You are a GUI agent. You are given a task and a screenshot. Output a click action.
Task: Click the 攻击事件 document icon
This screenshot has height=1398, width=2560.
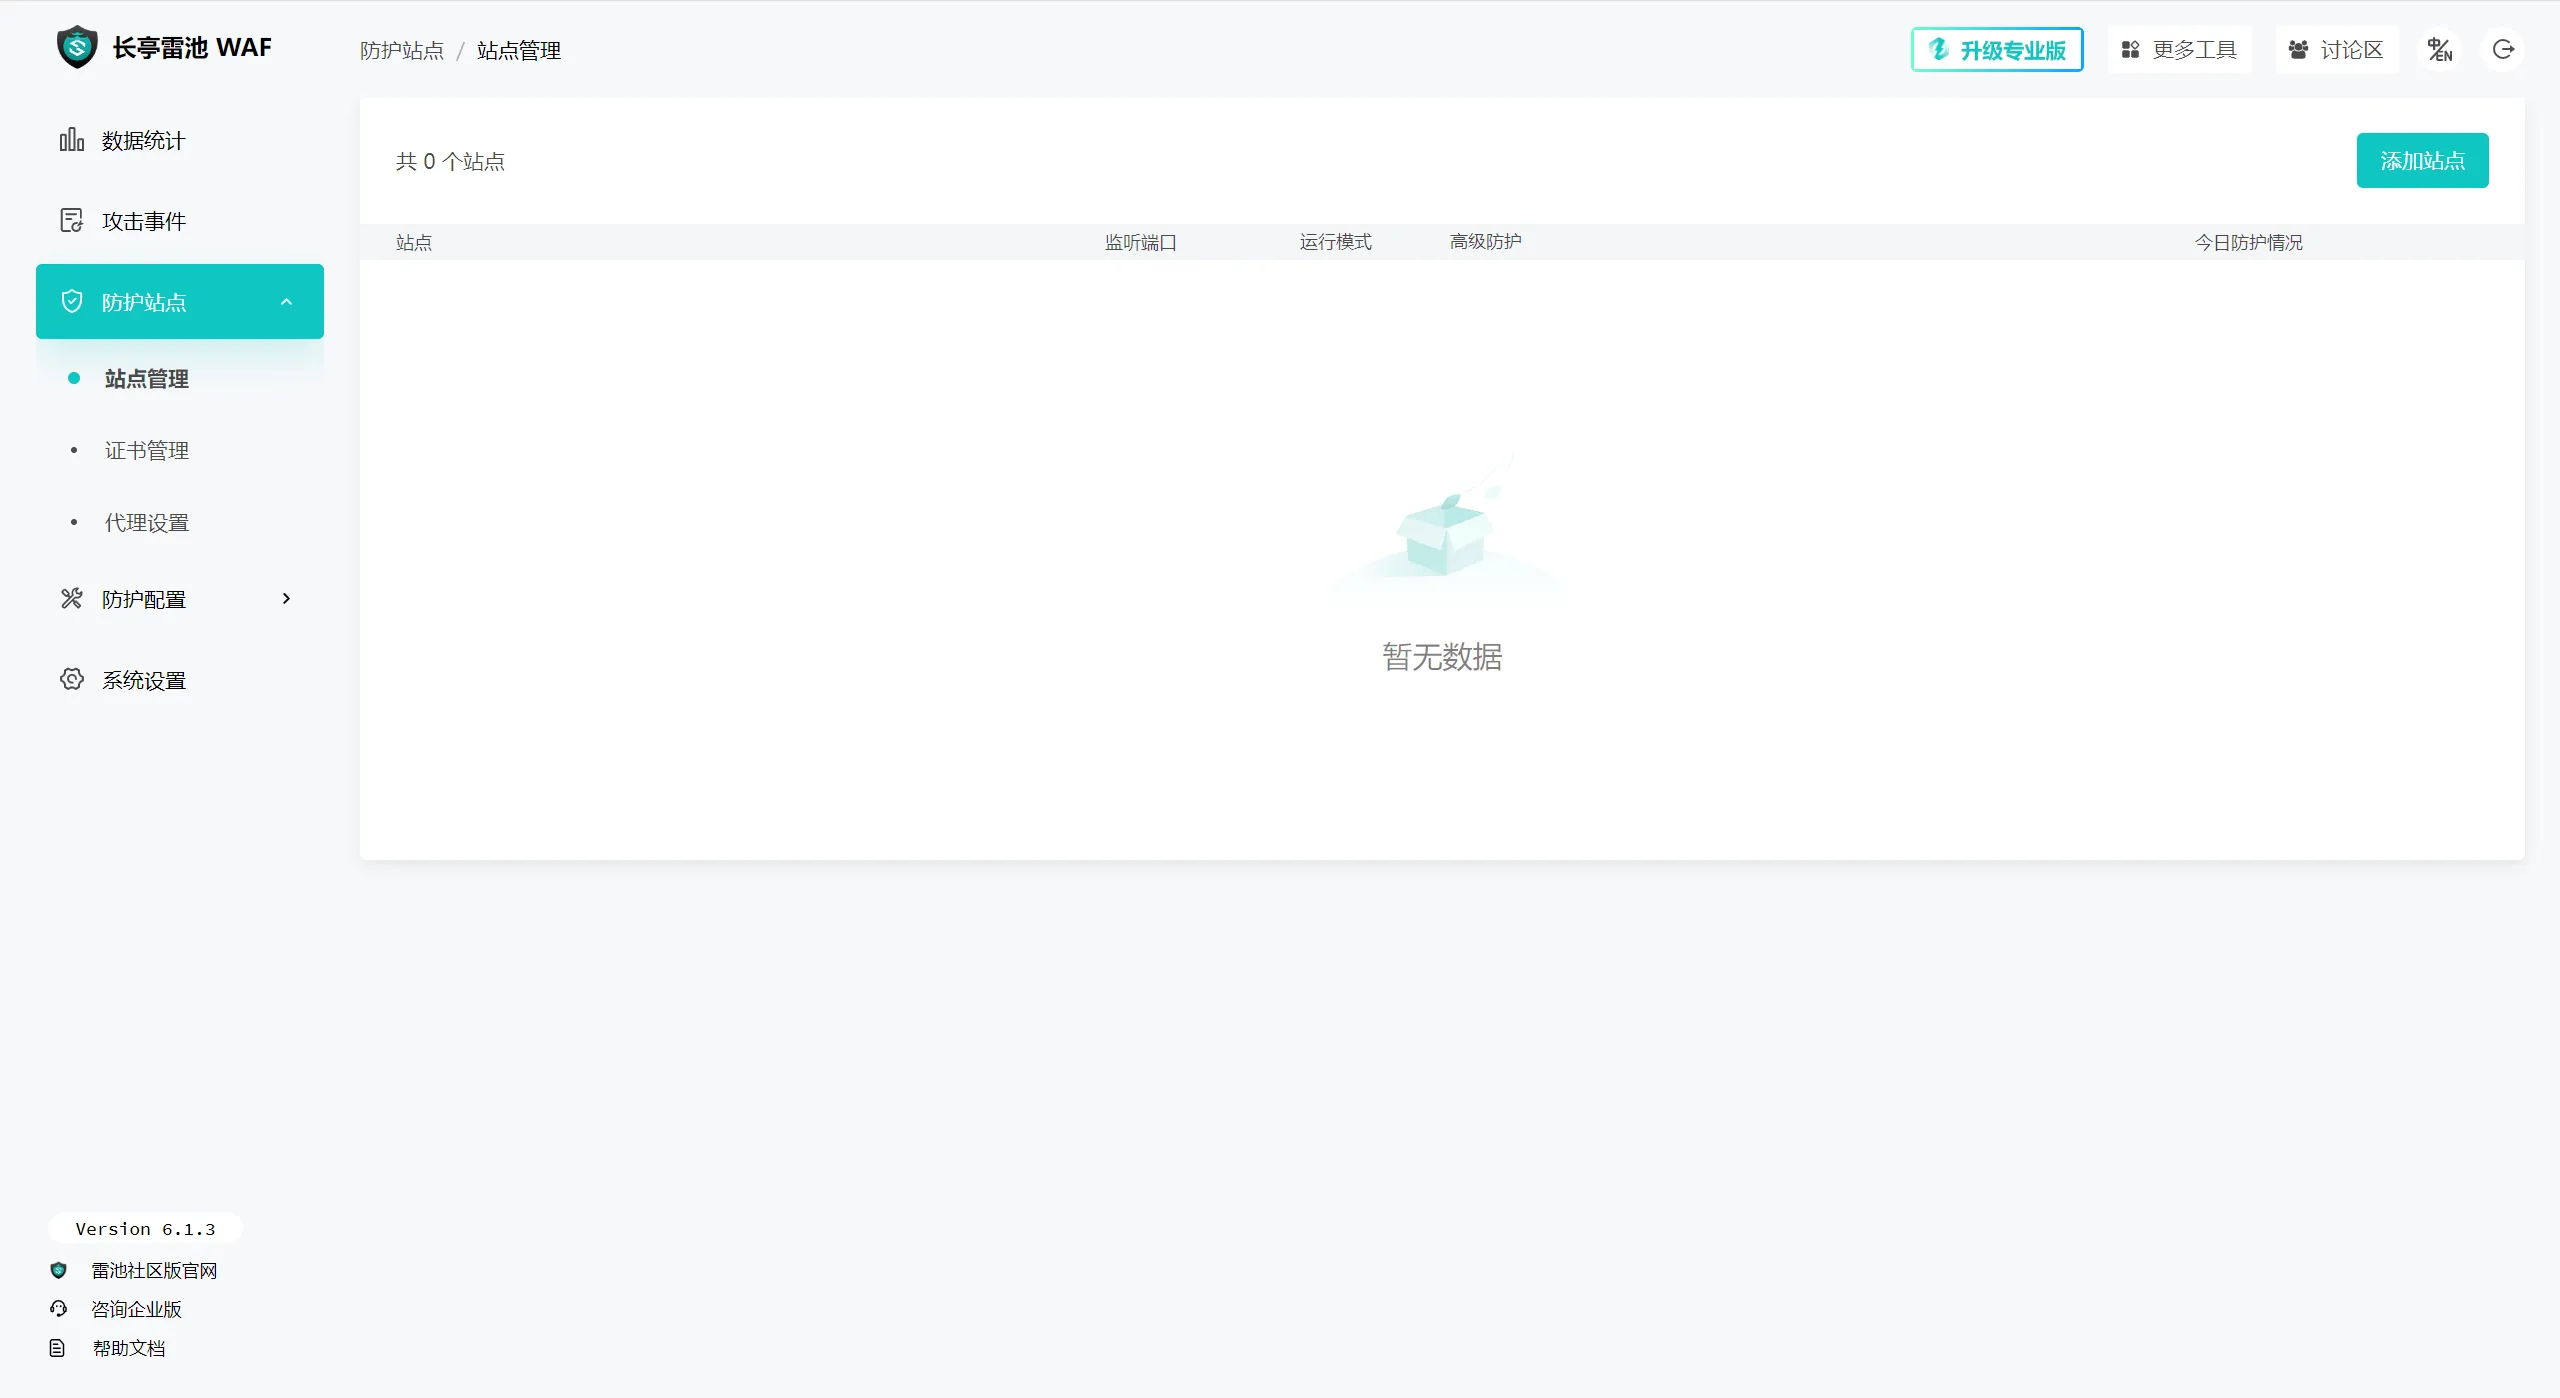coord(71,220)
